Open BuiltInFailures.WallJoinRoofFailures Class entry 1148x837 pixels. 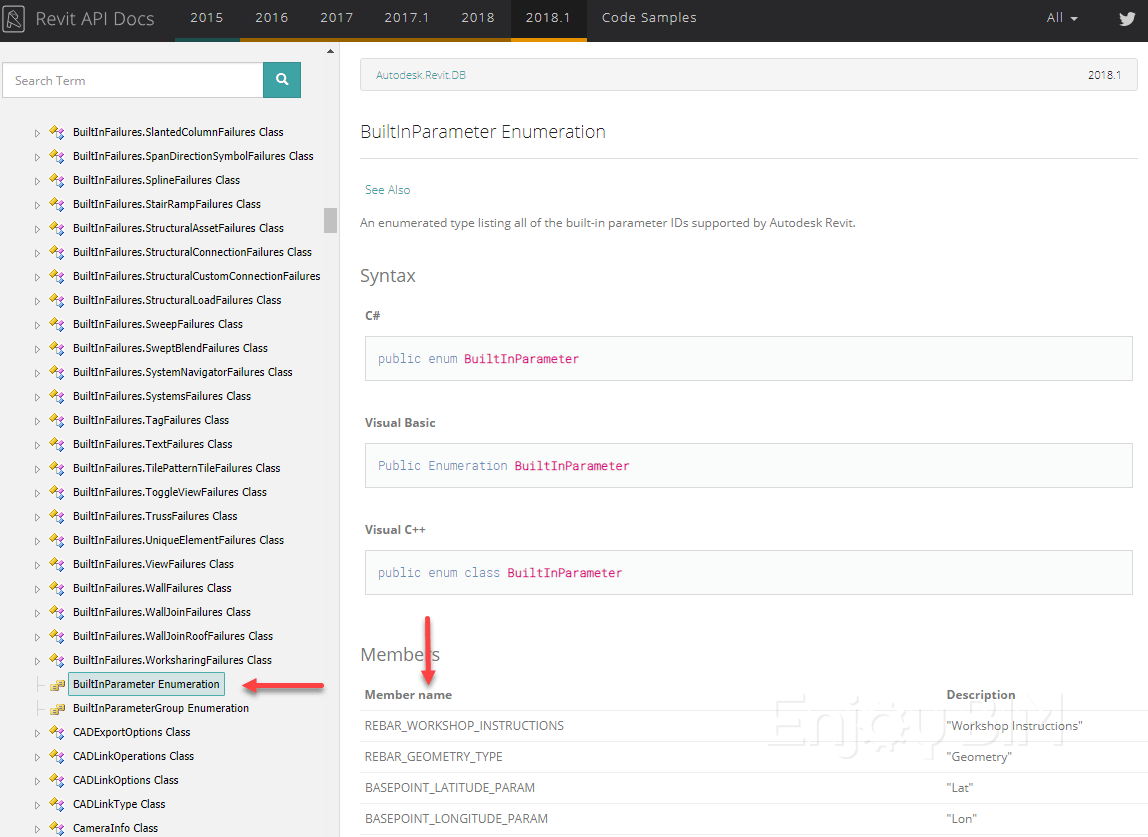(173, 636)
